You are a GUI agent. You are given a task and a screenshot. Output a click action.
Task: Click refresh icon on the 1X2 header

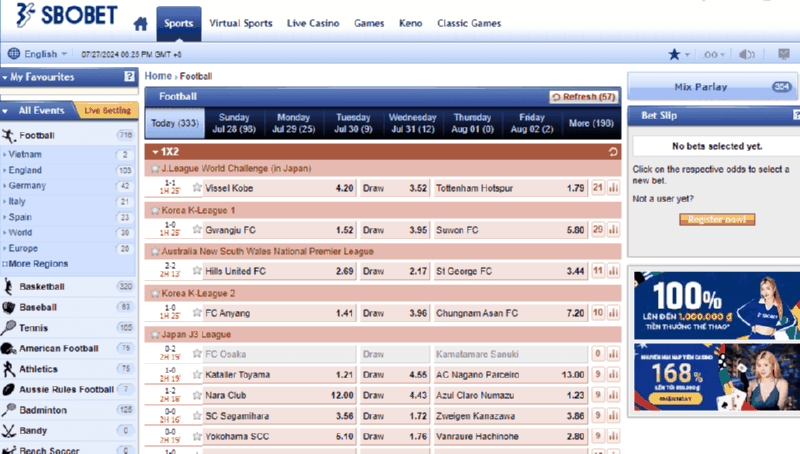tap(613, 152)
